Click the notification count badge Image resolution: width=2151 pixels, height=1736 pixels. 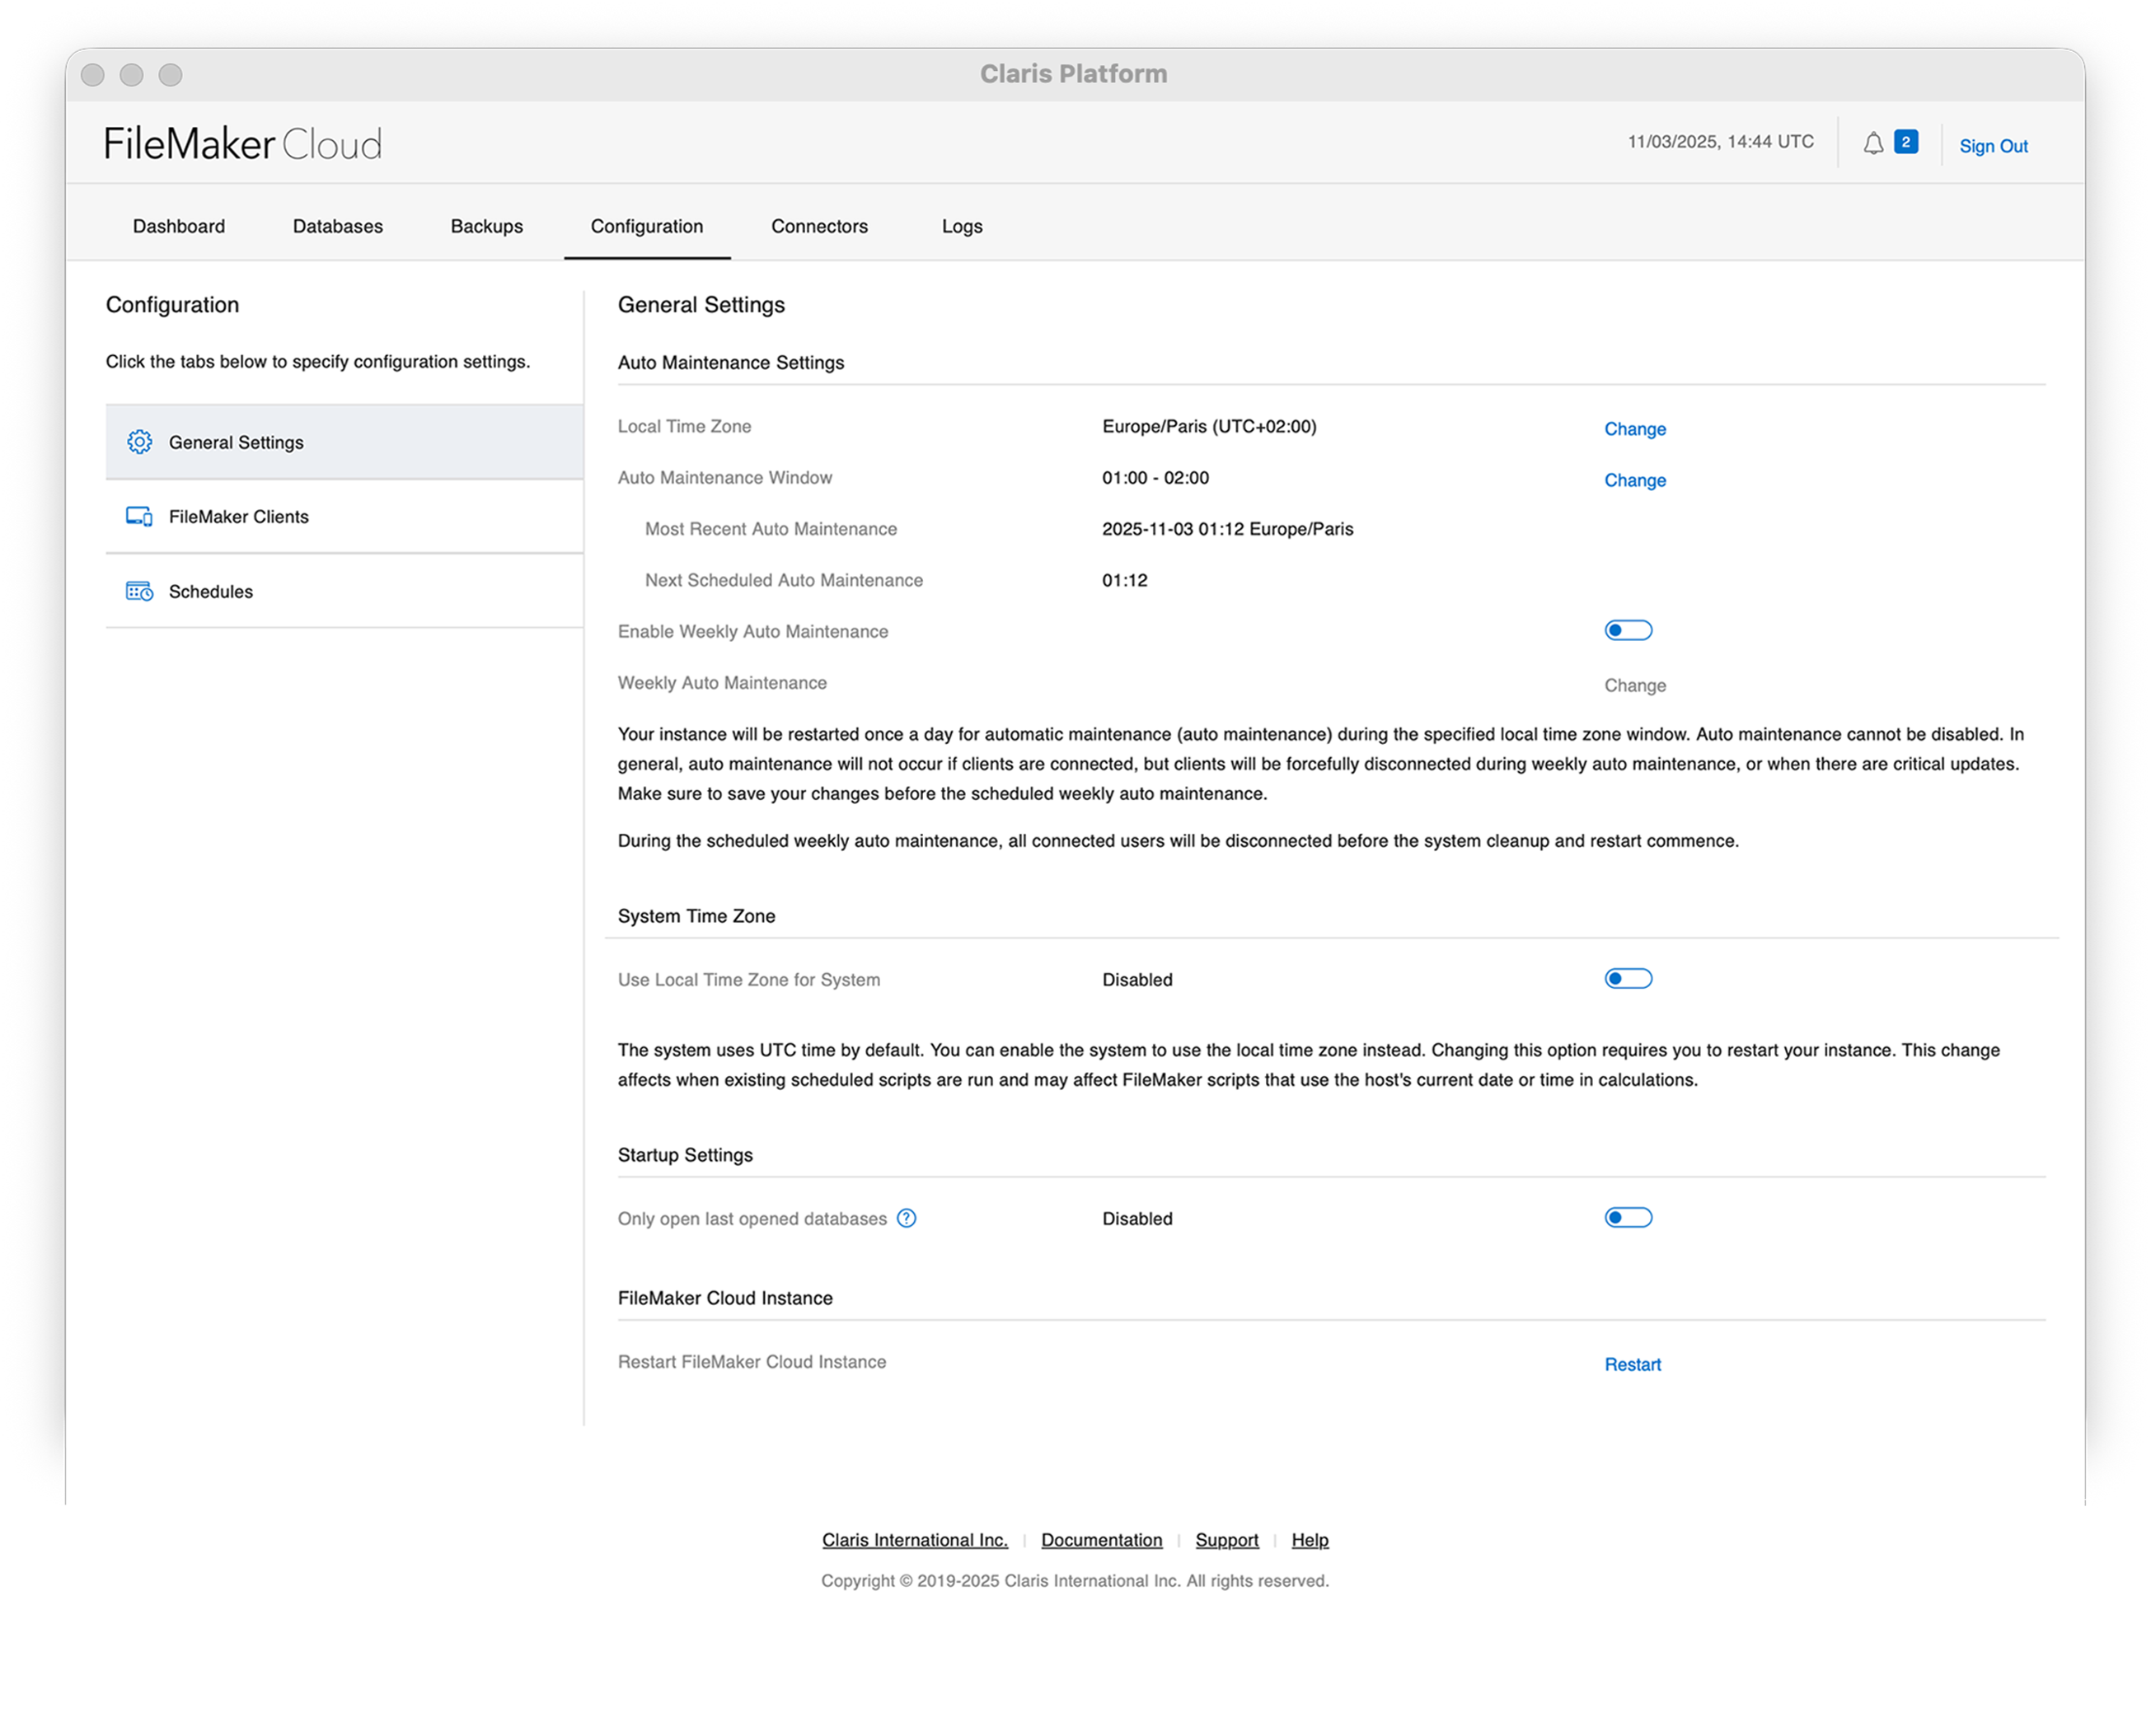point(1906,142)
